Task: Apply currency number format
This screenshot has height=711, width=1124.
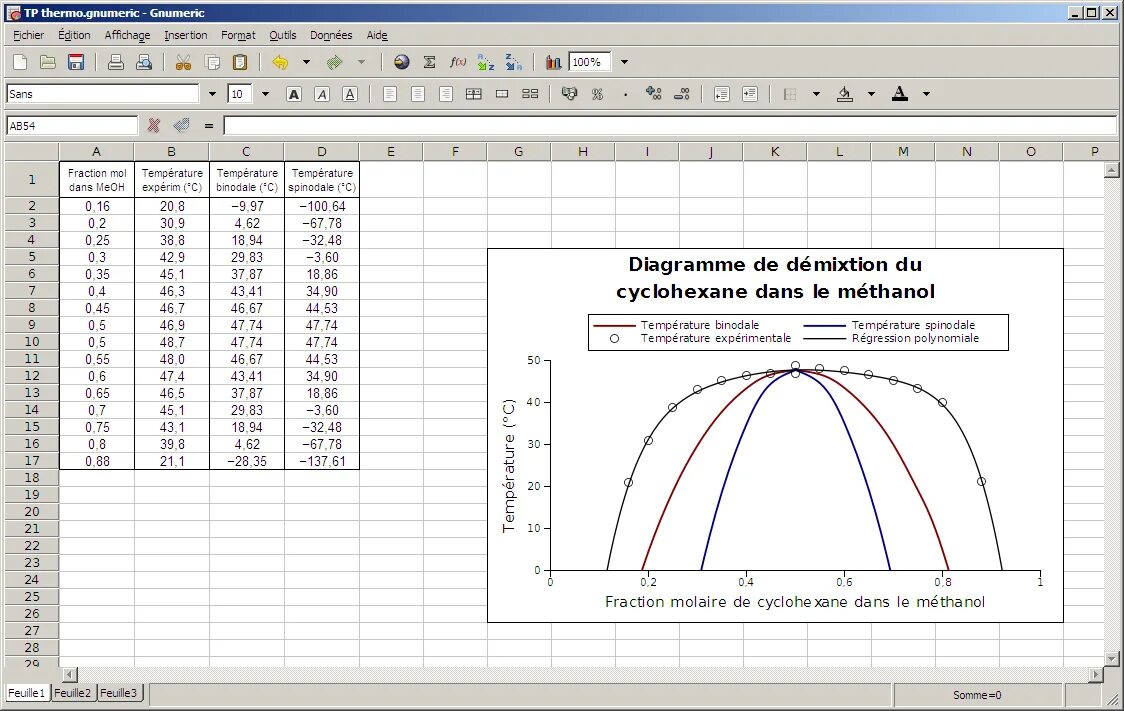Action: pos(569,94)
